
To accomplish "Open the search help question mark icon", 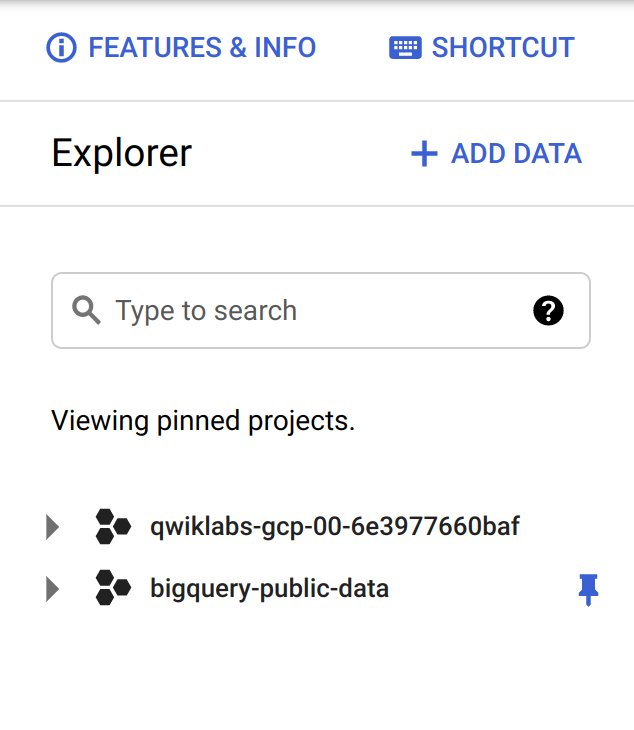I will coord(548,311).
